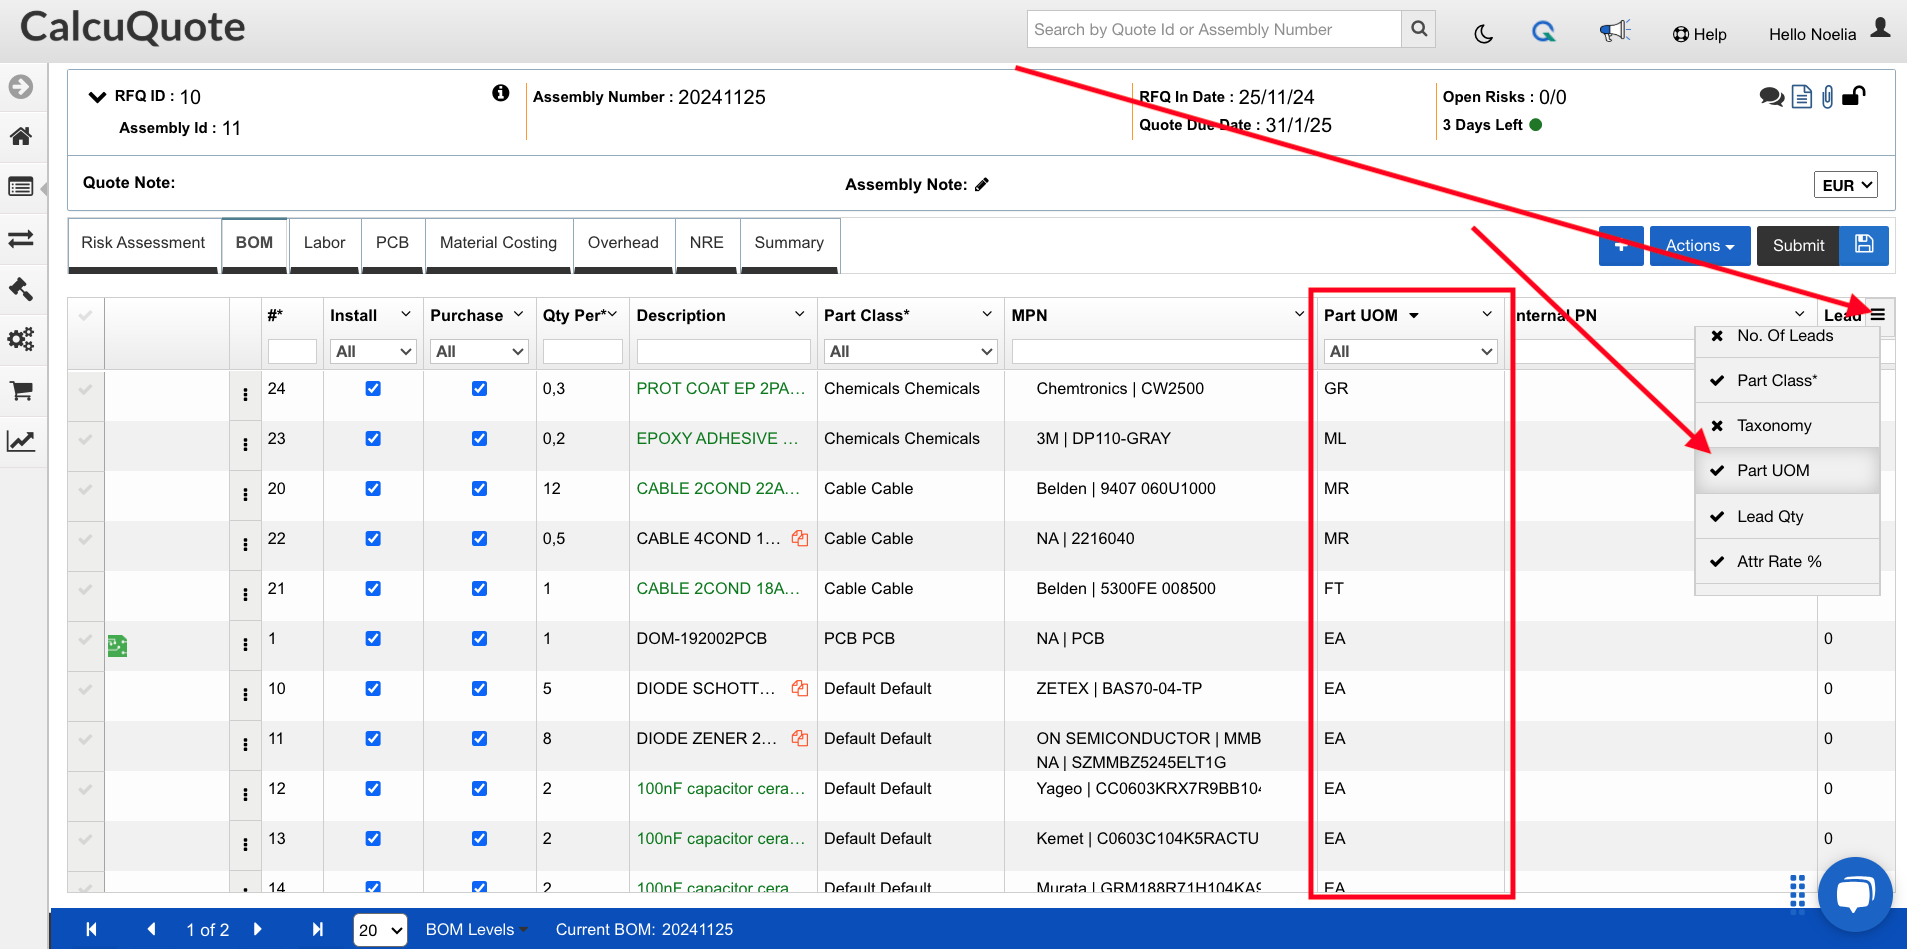Screen dimensions: 1907x949
Task: Open shopping cart sidebar icon
Action: click(x=21, y=390)
